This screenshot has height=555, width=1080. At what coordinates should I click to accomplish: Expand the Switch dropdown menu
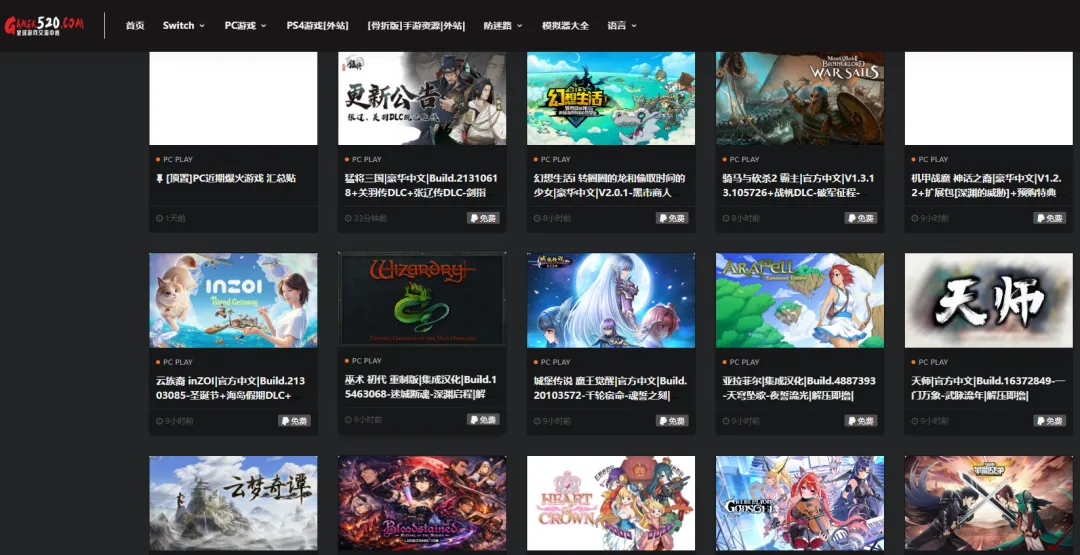(x=183, y=25)
